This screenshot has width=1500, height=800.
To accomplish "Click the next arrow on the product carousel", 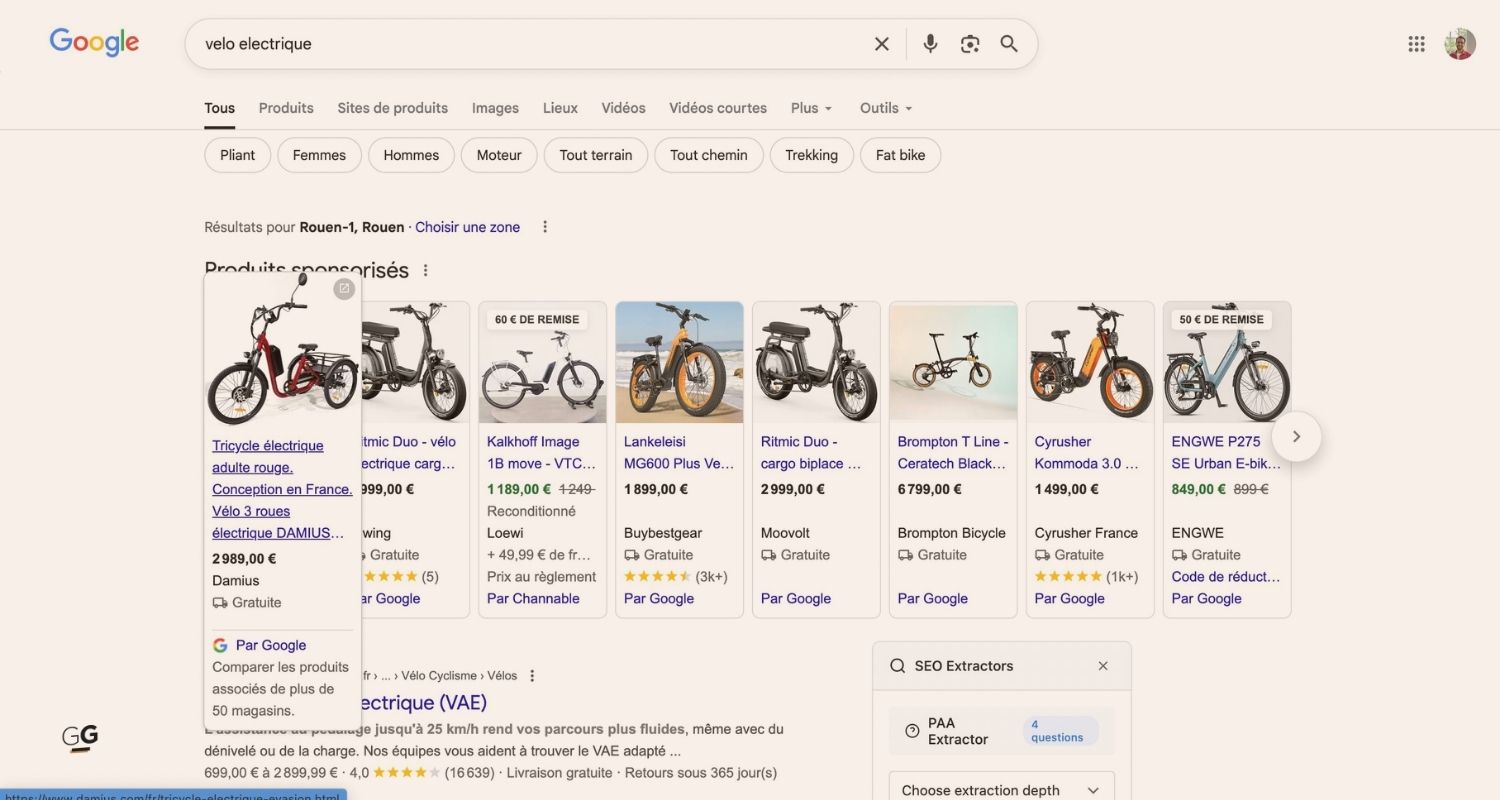I will point(1295,437).
